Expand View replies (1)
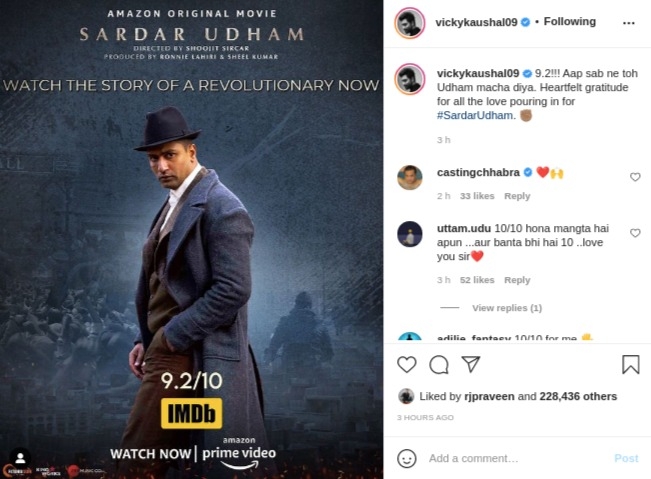651x479 pixels. 507,308
